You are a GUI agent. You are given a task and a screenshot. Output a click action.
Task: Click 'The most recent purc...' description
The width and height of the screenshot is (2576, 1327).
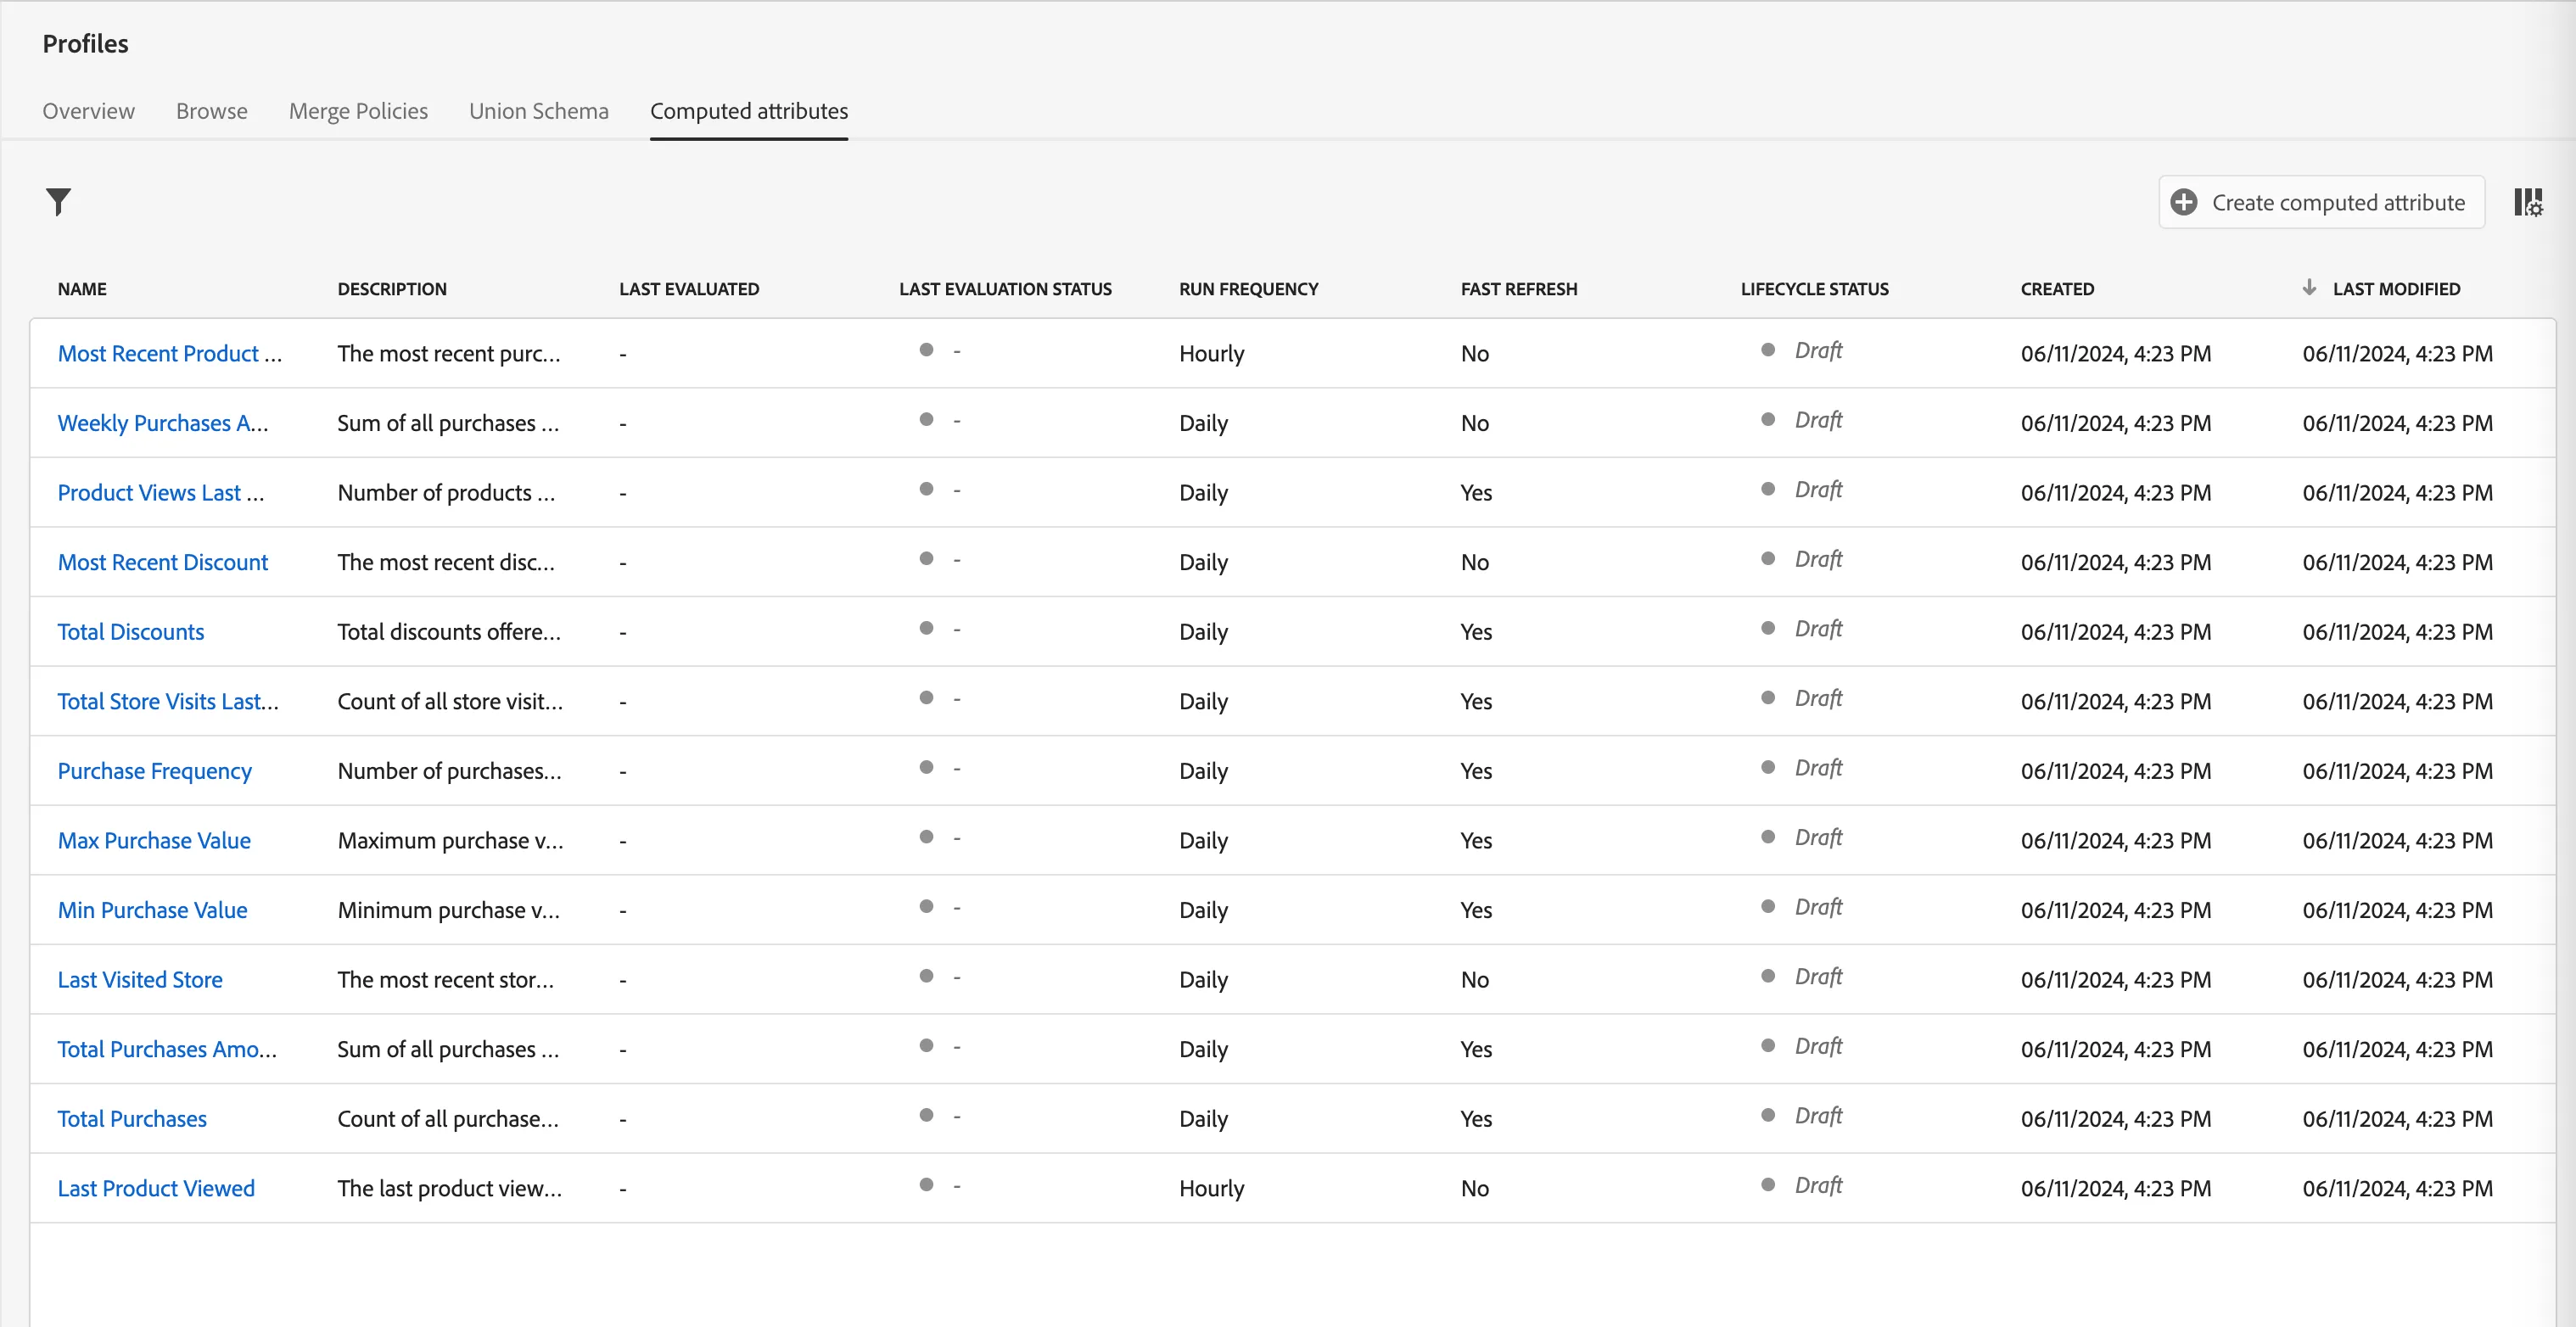tap(449, 353)
